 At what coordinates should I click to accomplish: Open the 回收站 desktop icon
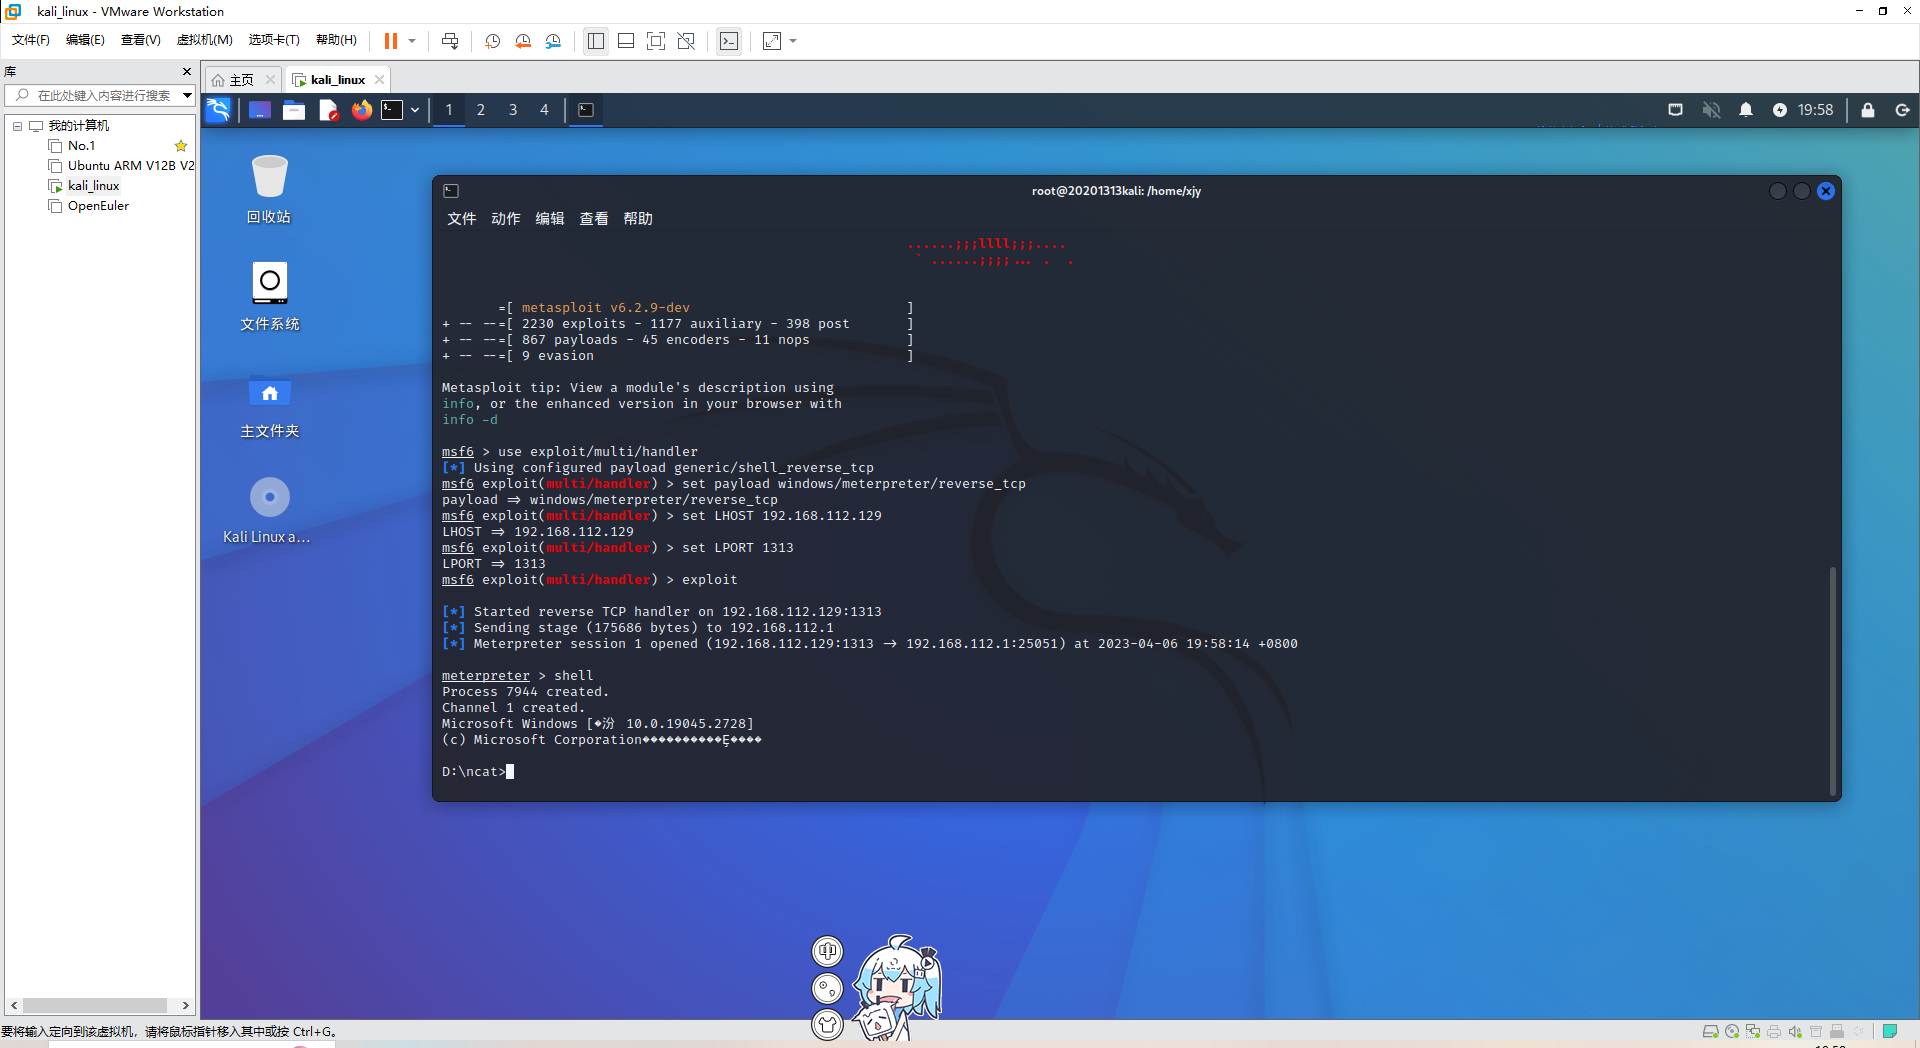[x=269, y=190]
